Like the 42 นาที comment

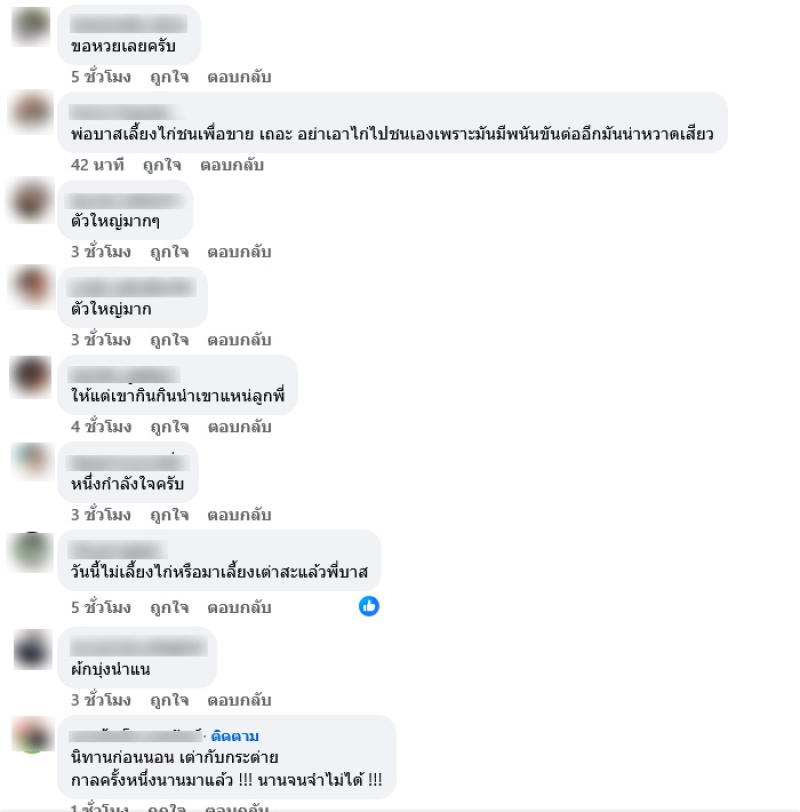pyautogui.click(x=162, y=165)
